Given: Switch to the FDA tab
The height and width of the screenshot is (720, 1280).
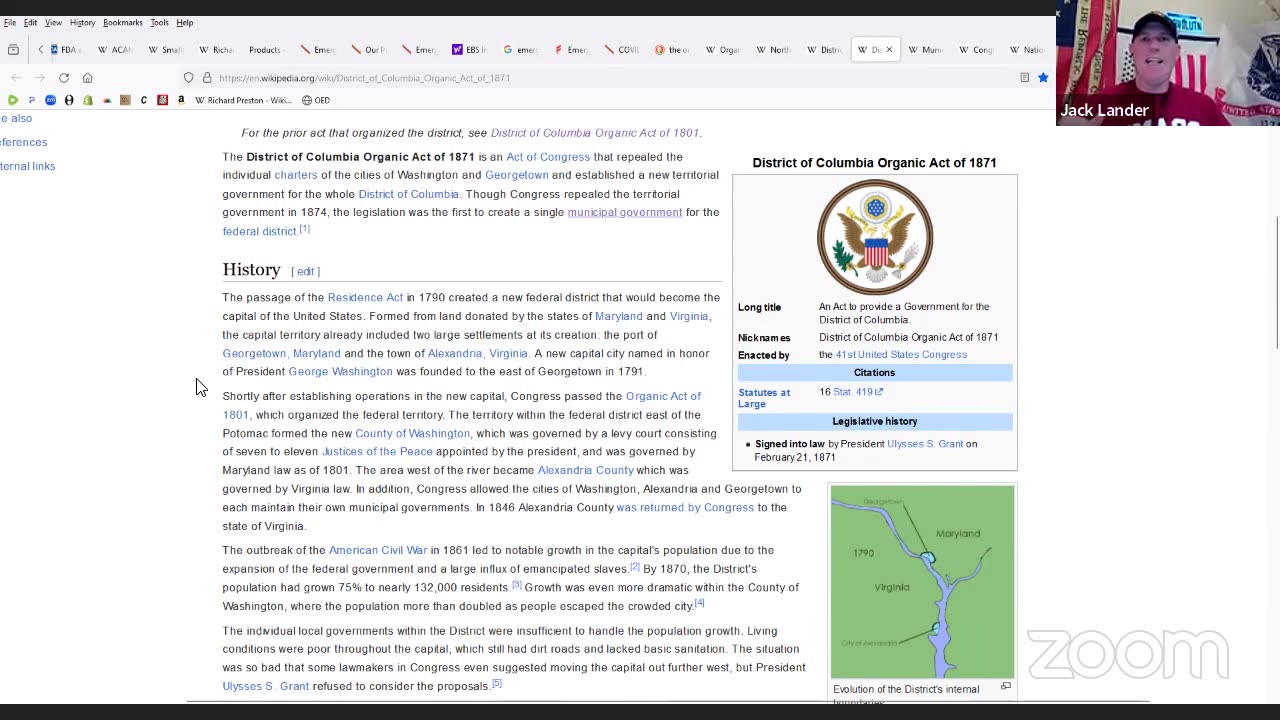Looking at the screenshot, I should pos(66,50).
